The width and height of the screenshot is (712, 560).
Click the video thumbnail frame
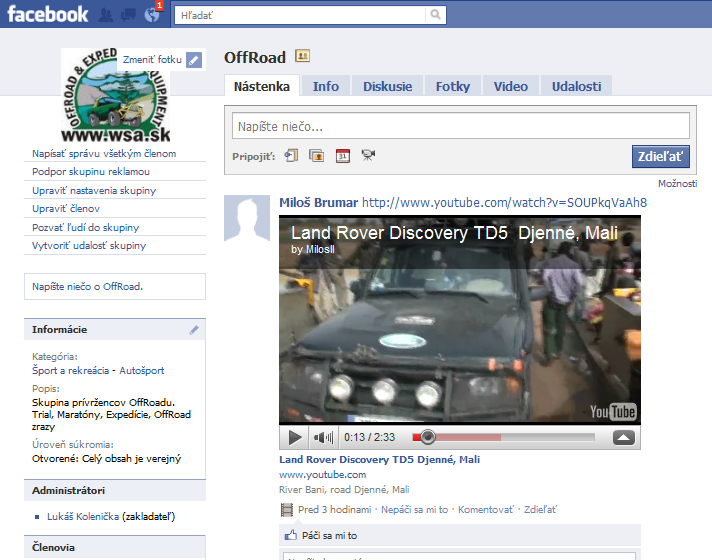pyautogui.click(x=460, y=320)
